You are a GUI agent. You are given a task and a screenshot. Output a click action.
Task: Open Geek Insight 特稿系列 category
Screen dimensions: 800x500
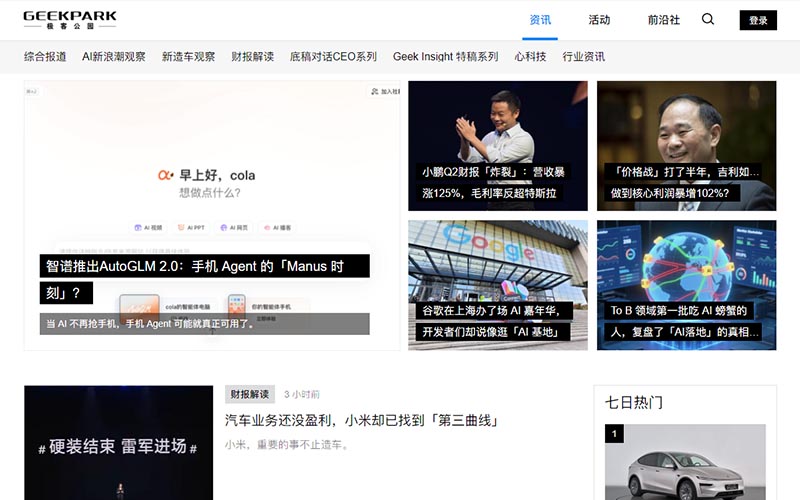click(445, 57)
